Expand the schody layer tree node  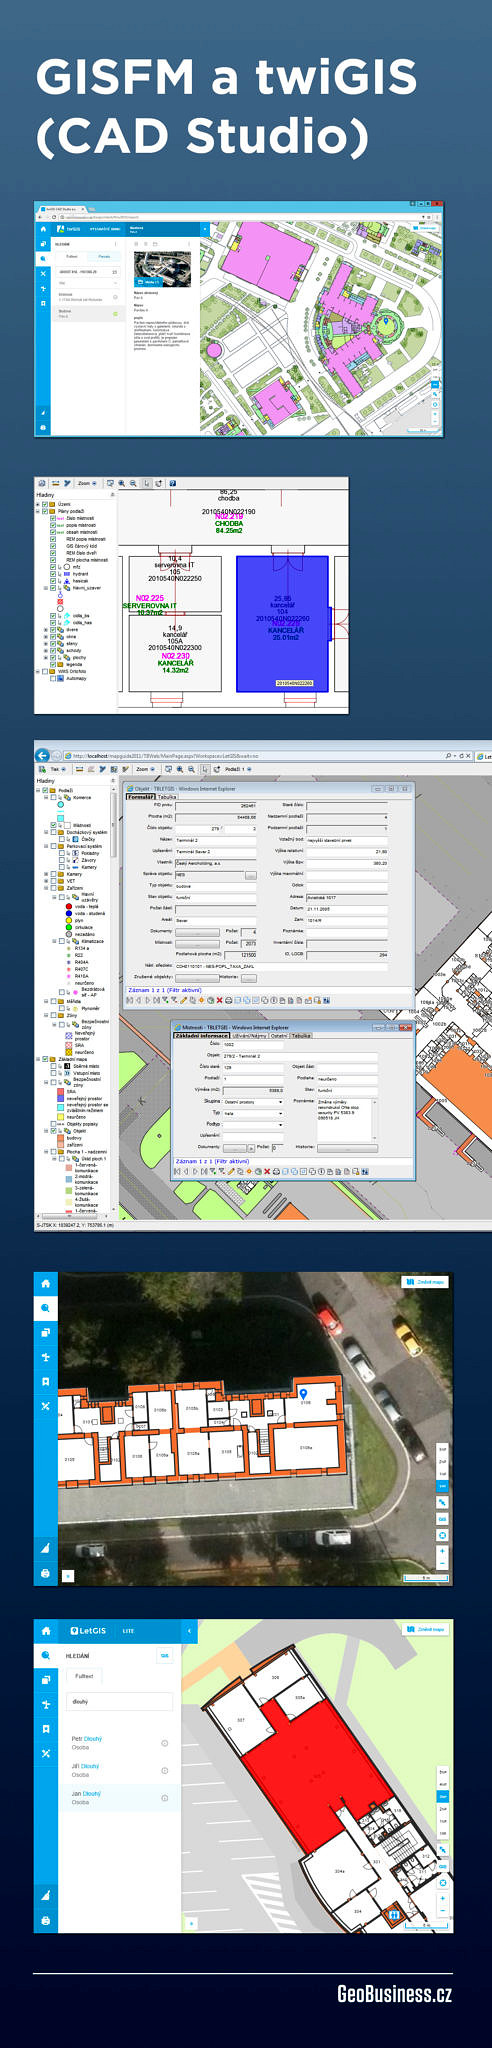46,650
